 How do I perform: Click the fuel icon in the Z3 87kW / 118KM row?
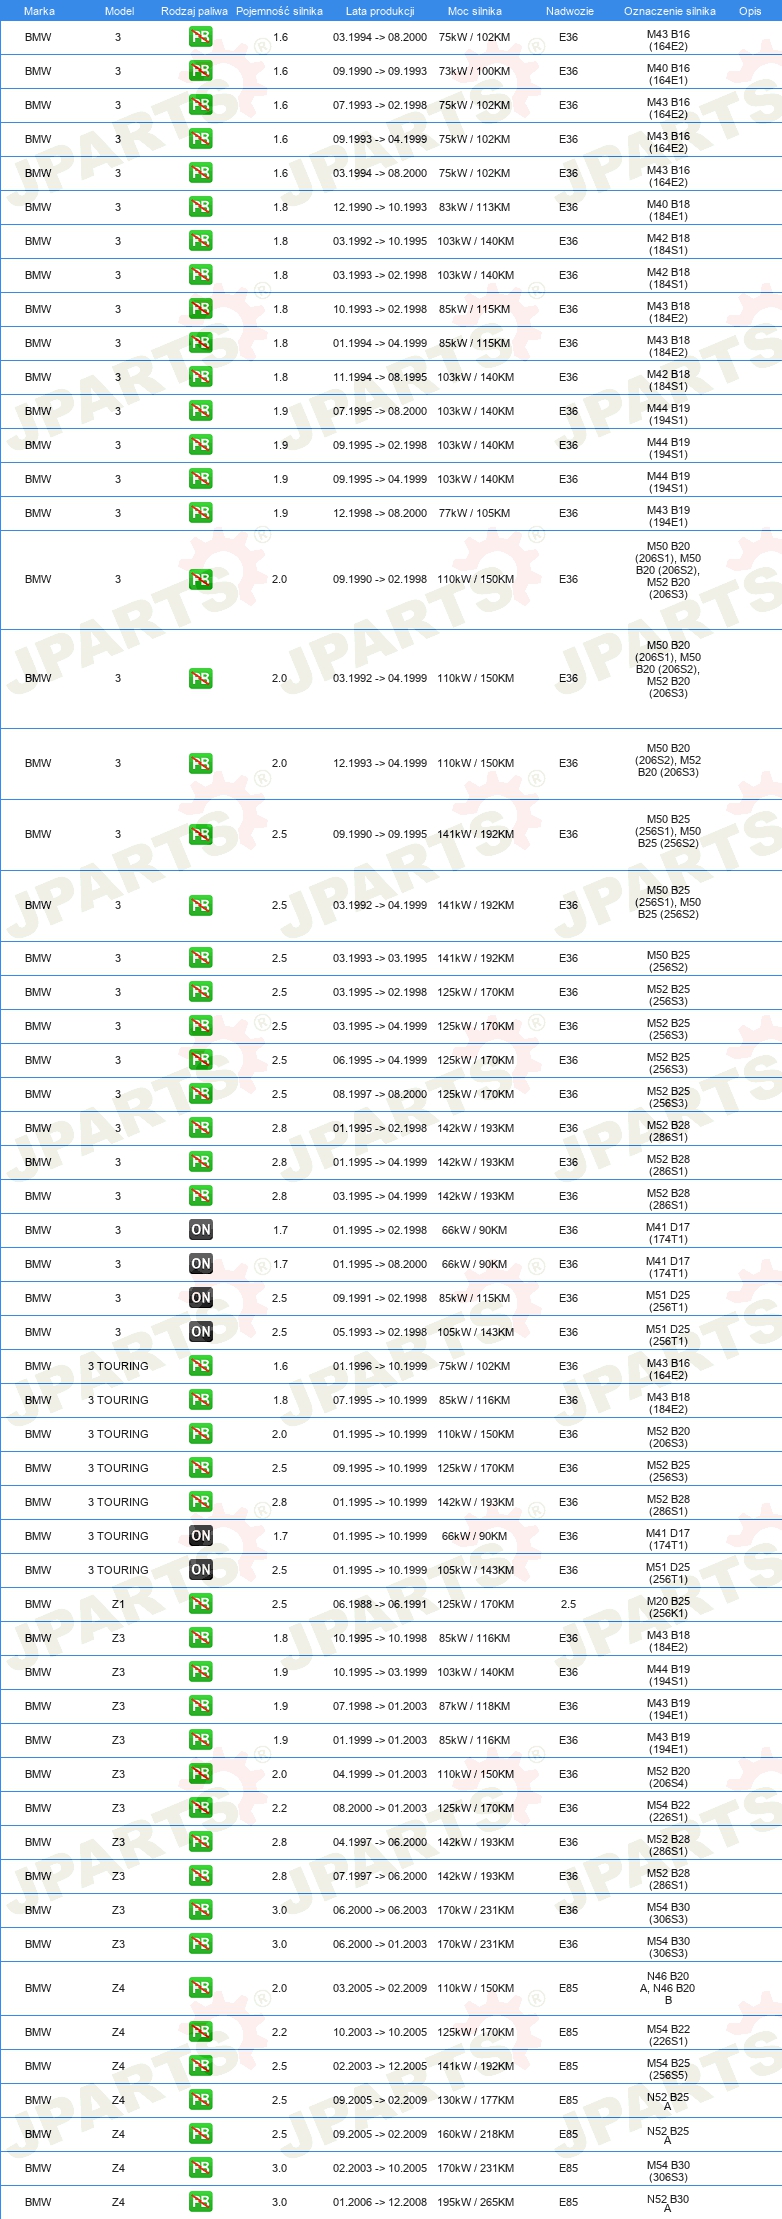click(200, 1706)
